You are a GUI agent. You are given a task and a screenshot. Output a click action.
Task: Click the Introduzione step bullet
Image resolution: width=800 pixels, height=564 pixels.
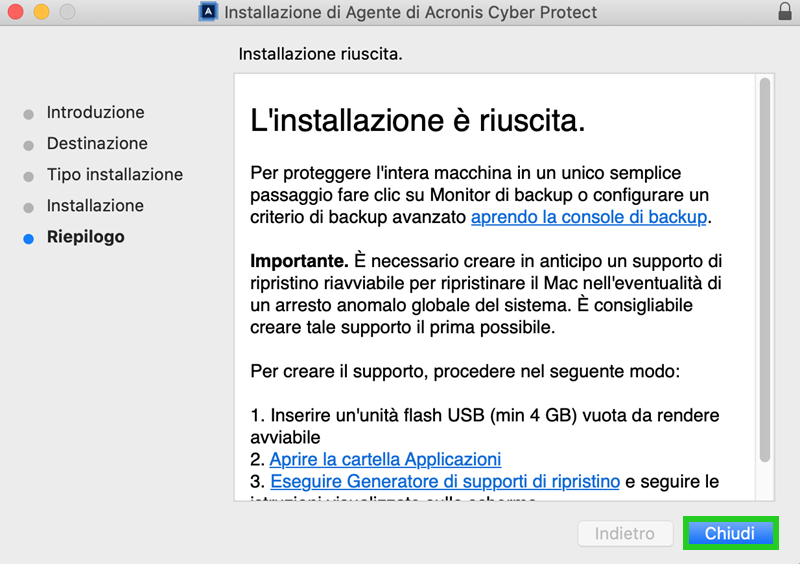point(29,114)
